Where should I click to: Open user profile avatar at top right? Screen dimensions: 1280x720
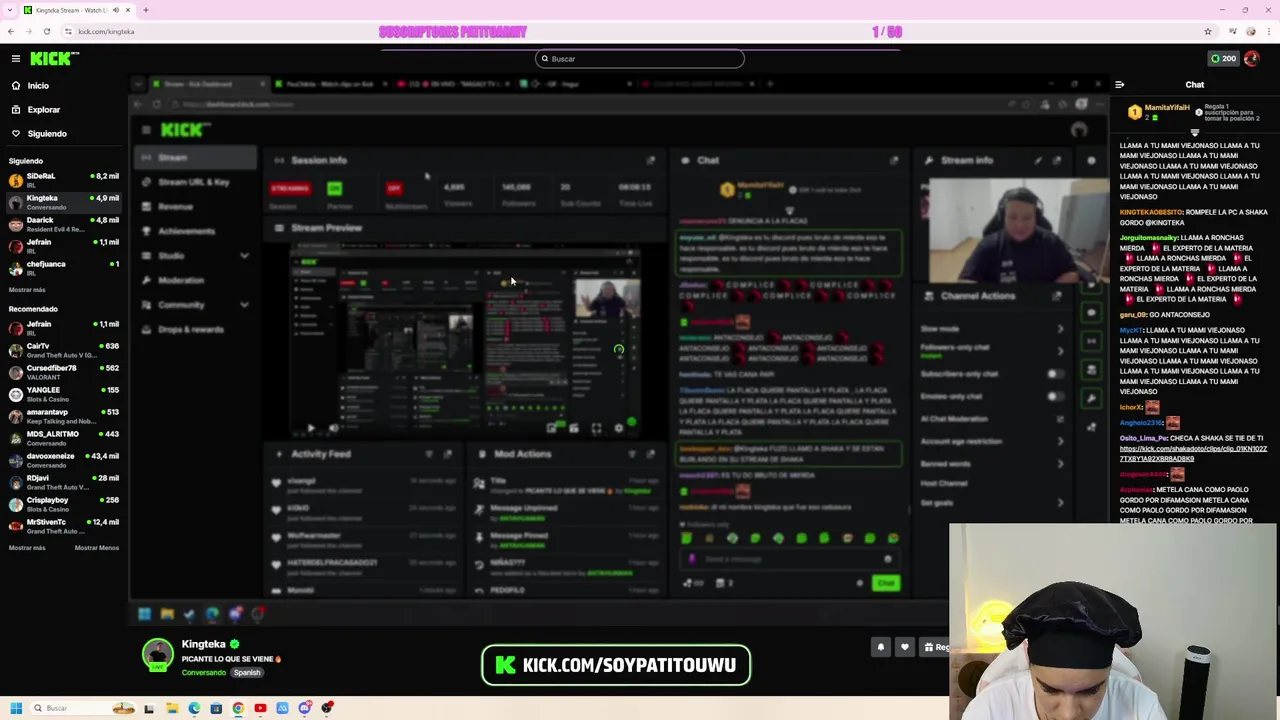point(1252,59)
